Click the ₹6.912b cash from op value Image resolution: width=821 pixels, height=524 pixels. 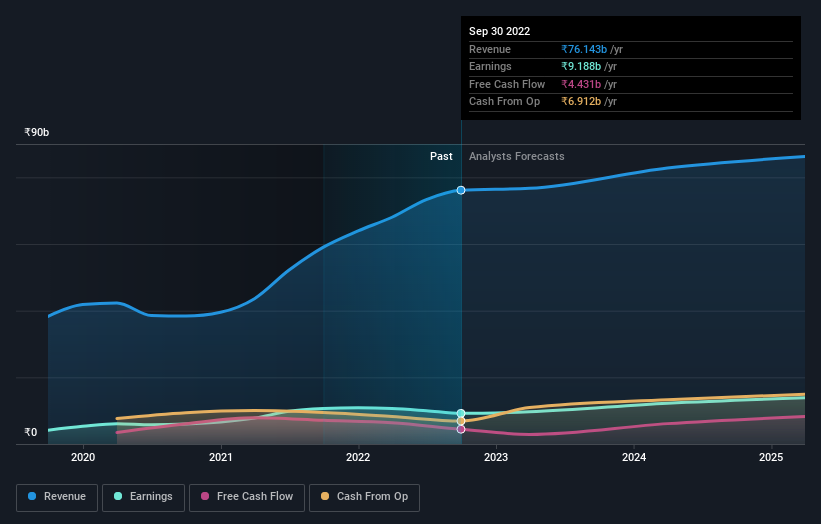[x=581, y=102]
